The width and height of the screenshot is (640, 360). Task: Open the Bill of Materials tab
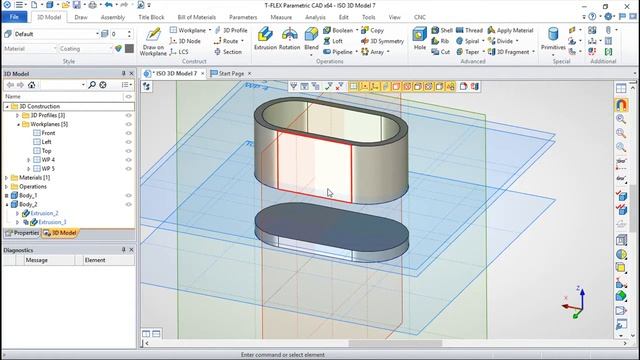click(x=196, y=17)
